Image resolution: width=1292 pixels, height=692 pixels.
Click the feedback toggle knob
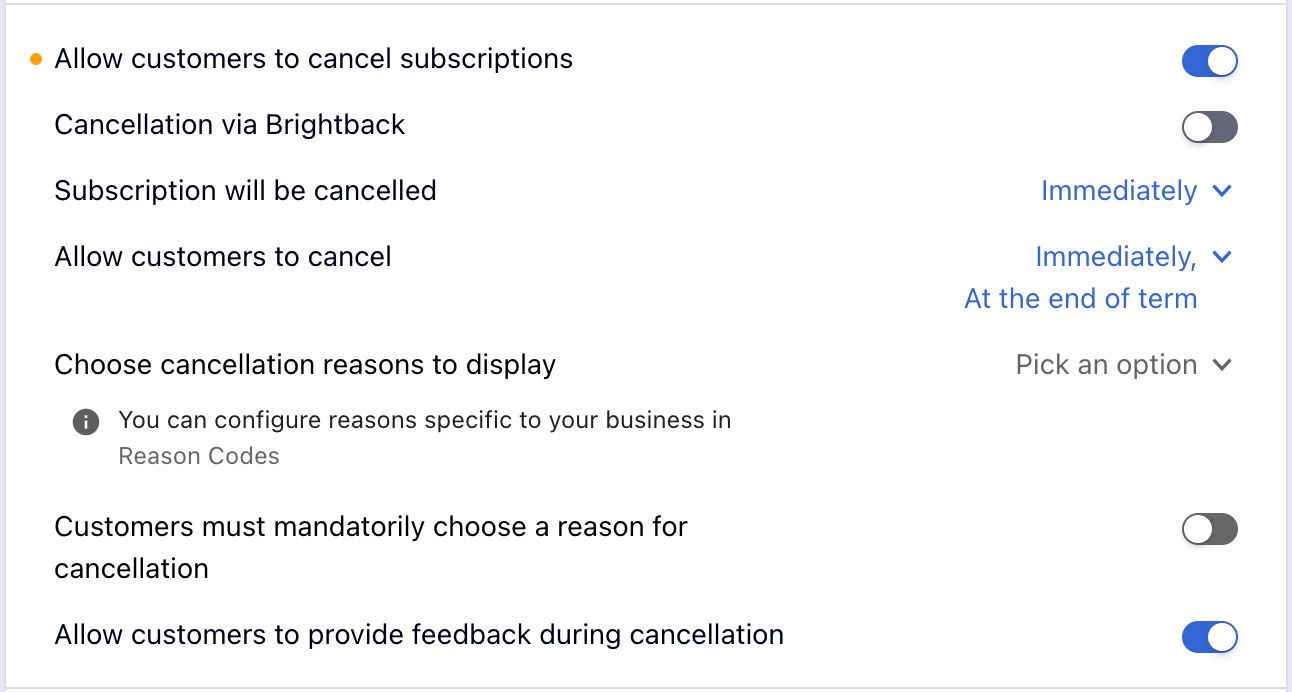click(x=1220, y=637)
